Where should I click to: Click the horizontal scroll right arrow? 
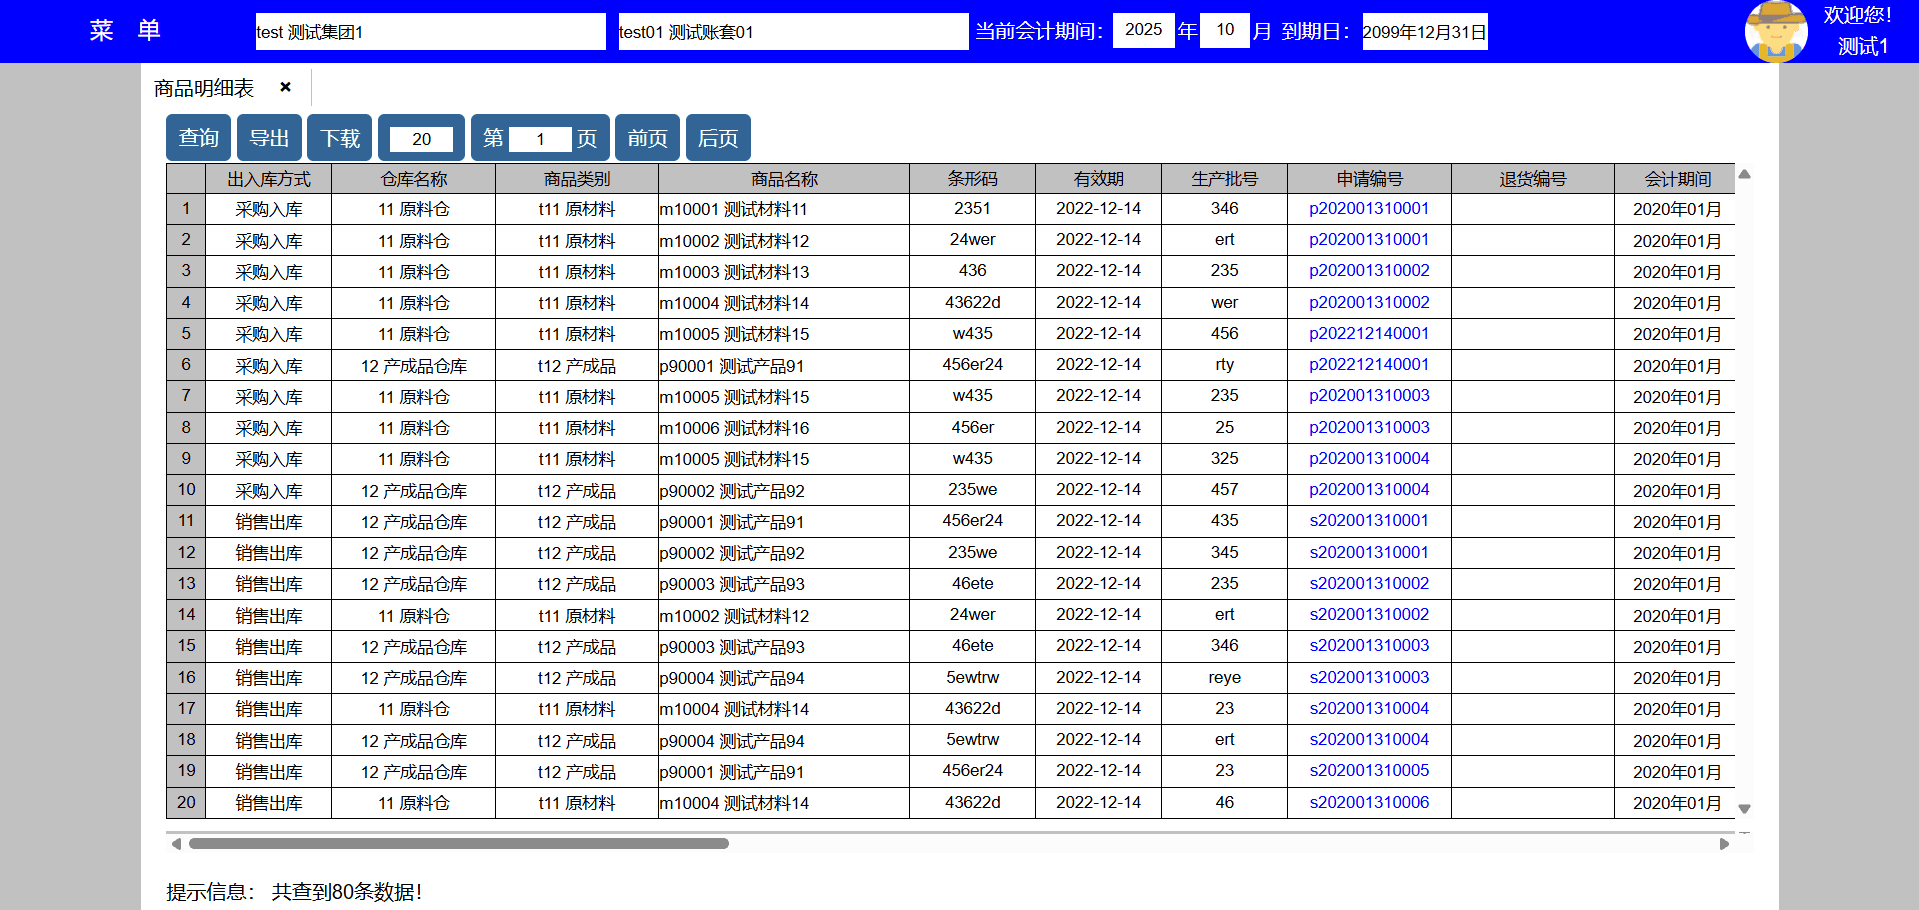(x=1724, y=844)
